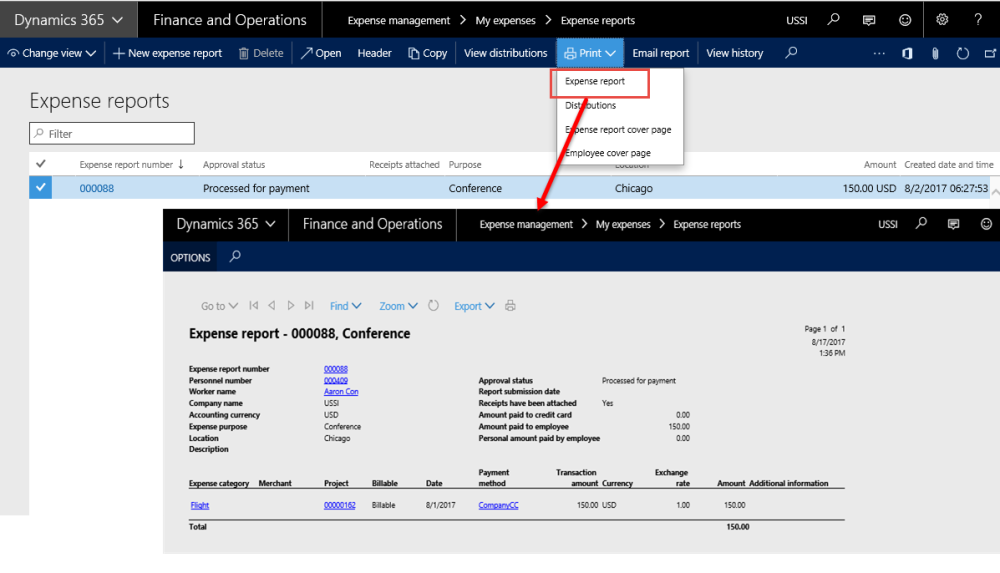Go to the first page of the report

254,306
